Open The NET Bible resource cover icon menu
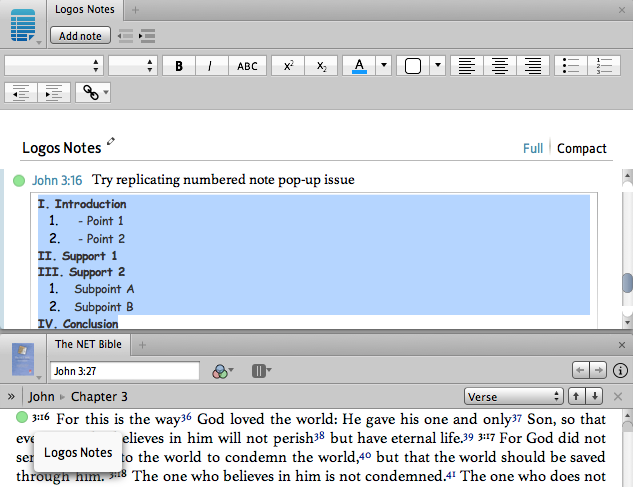The width and height of the screenshot is (633, 487). click(24, 360)
